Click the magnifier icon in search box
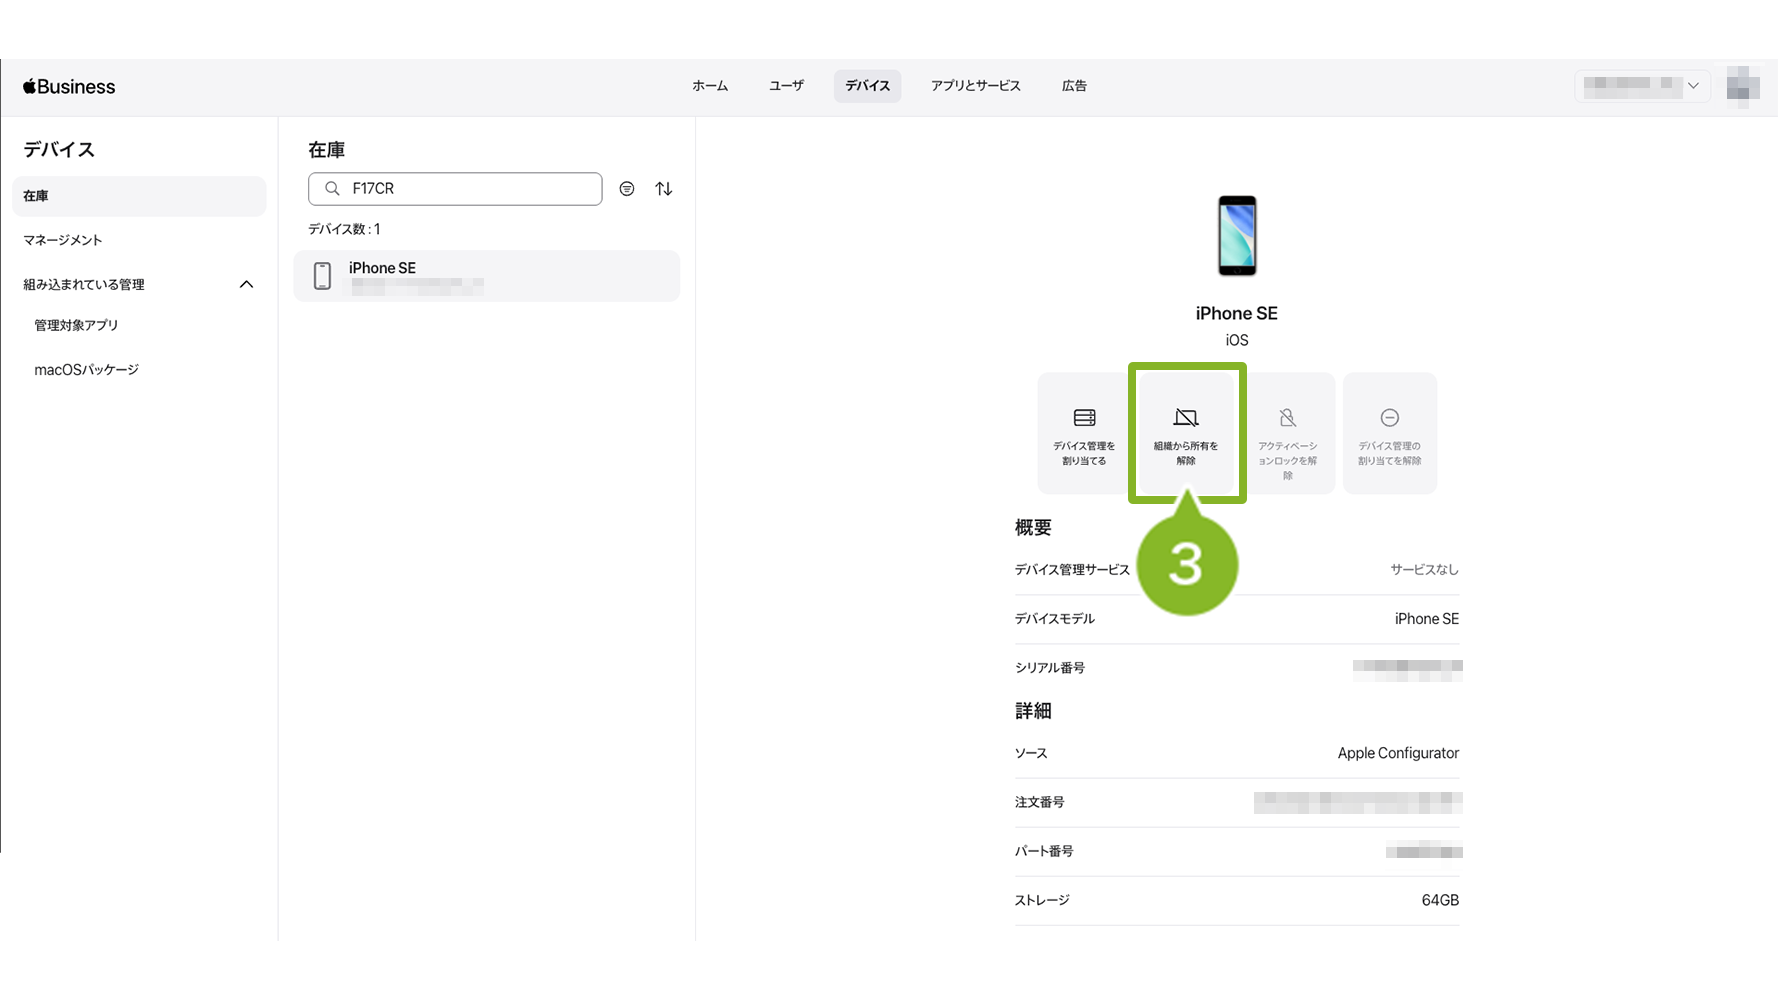The image size is (1778, 1000). tap(333, 189)
